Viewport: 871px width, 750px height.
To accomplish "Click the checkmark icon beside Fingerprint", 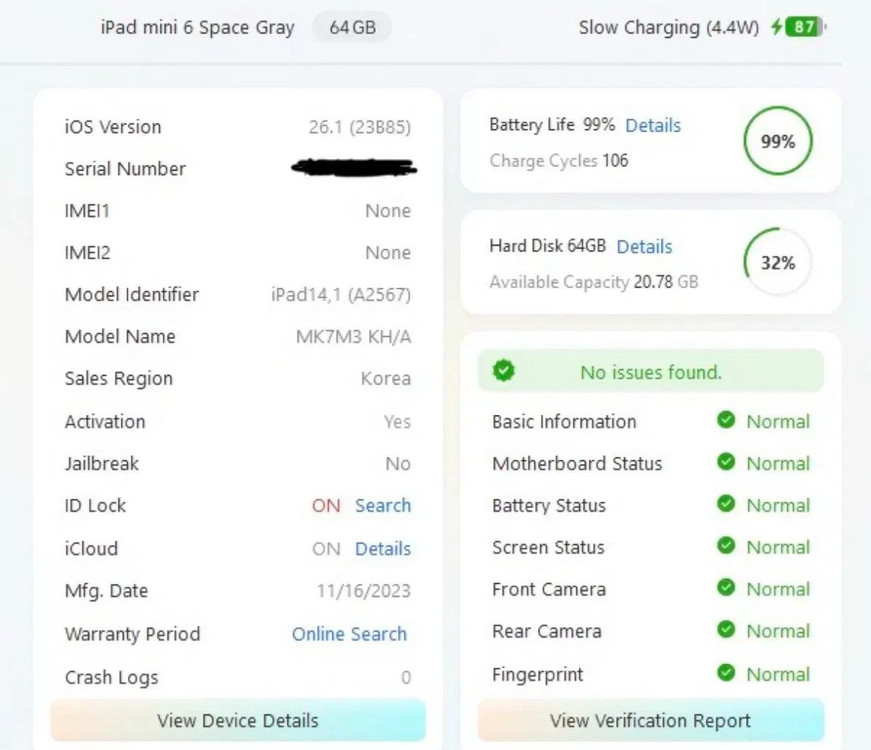I will pos(727,674).
